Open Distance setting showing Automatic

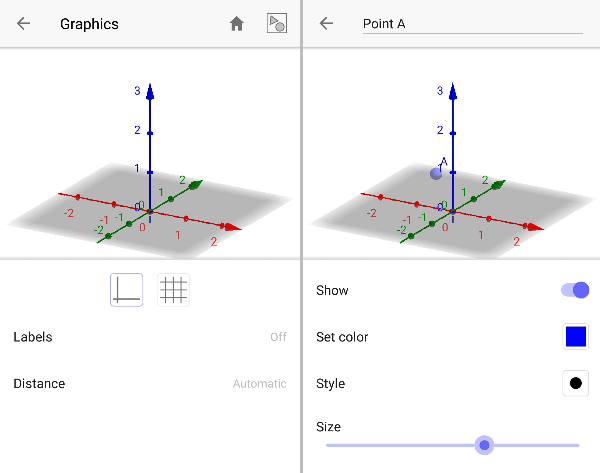[150, 384]
